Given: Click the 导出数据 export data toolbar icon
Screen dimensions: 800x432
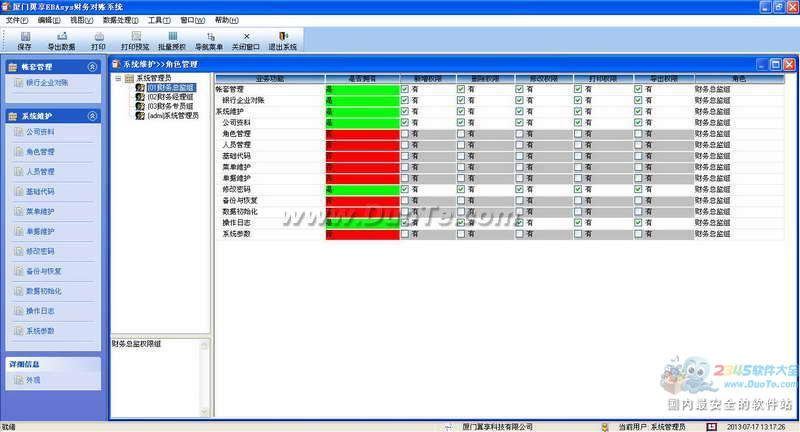Looking at the screenshot, I should point(62,41).
